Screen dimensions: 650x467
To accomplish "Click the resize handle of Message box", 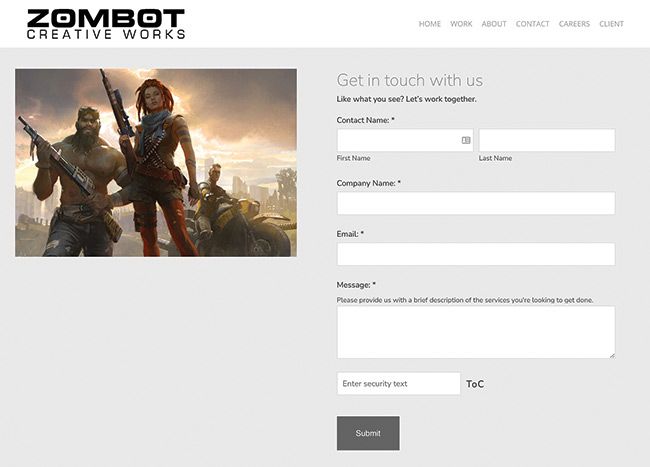I will click(x=612, y=356).
